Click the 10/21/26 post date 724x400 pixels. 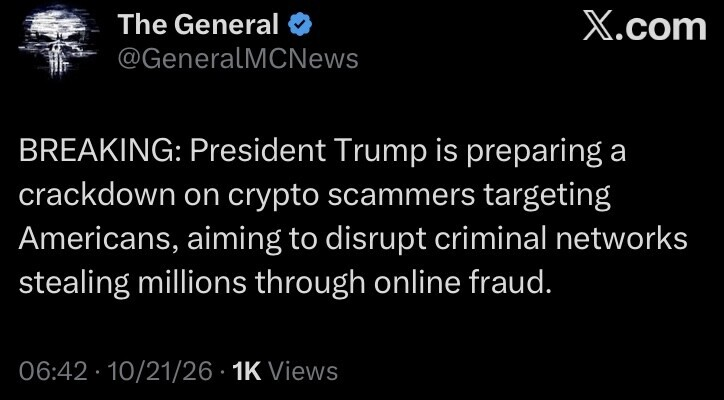[159, 371]
